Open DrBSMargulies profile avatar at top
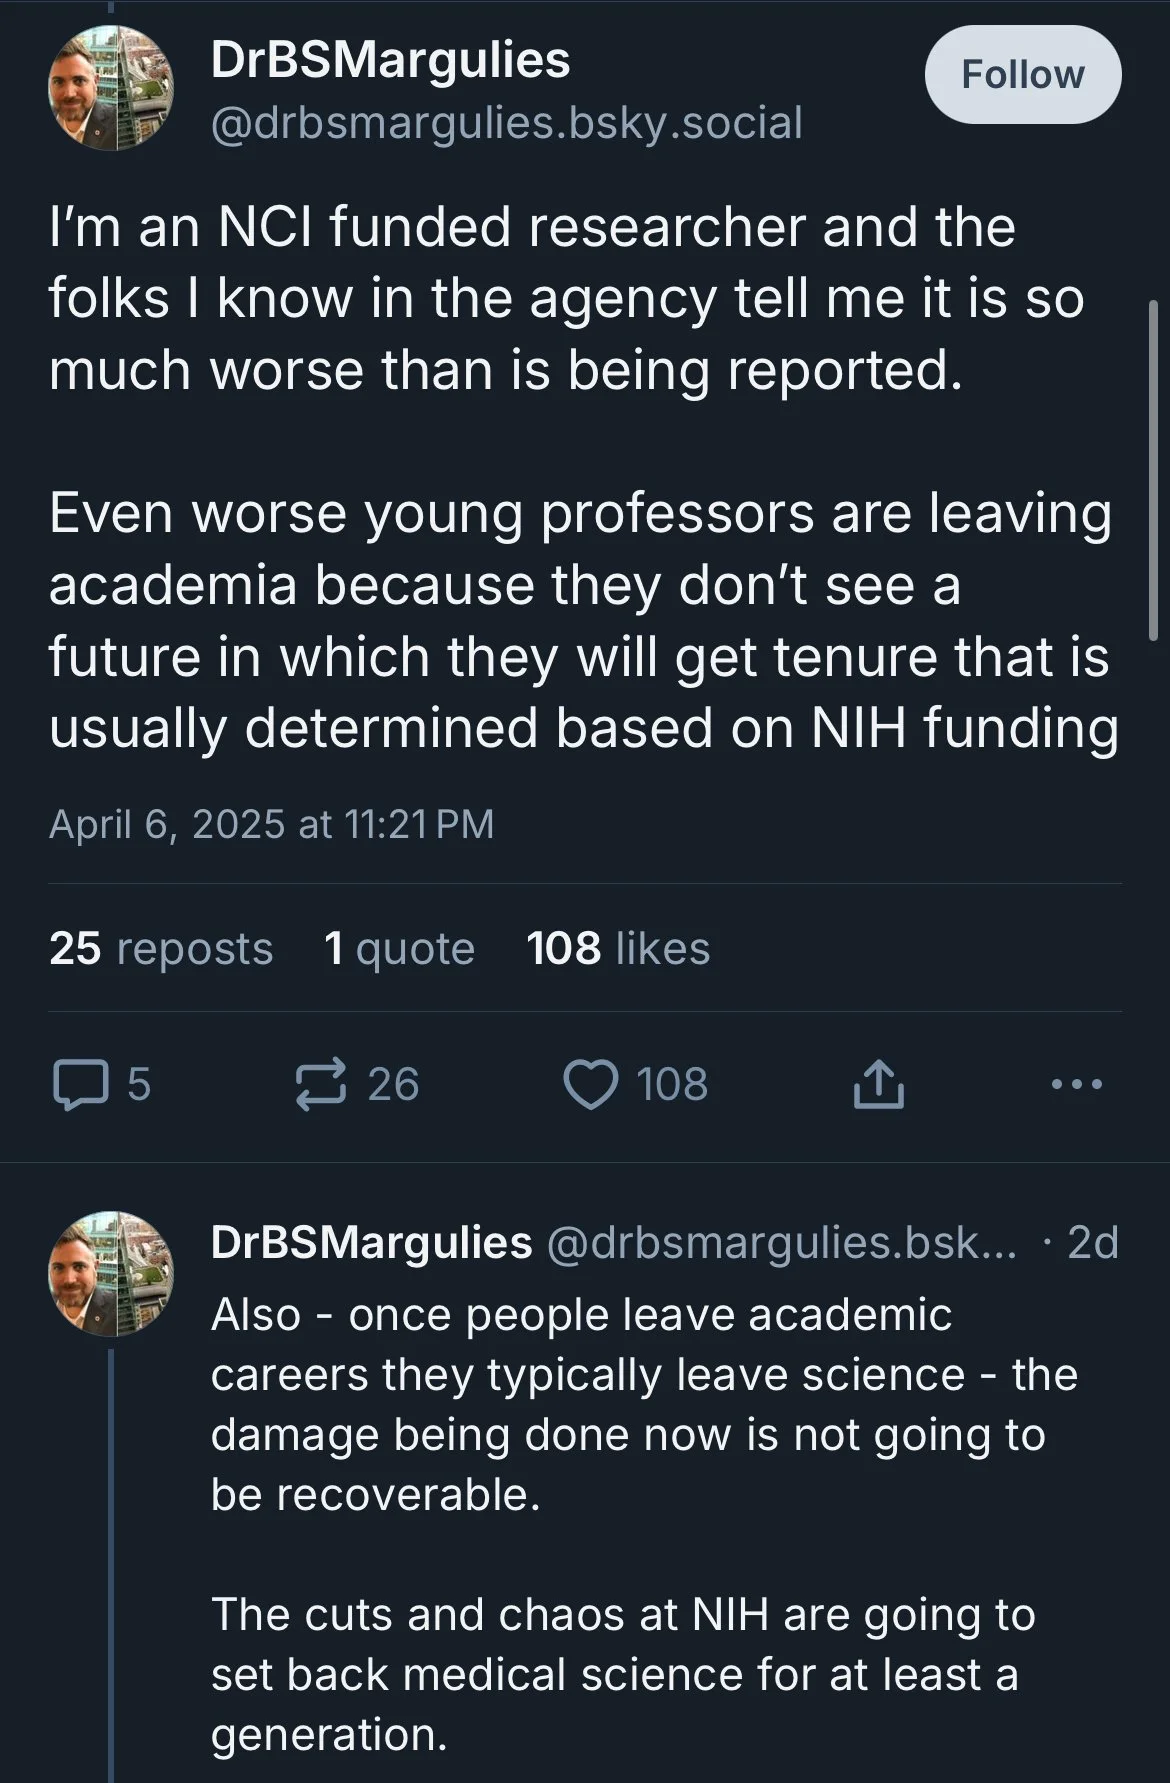1170x1783 pixels. [111, 89]
